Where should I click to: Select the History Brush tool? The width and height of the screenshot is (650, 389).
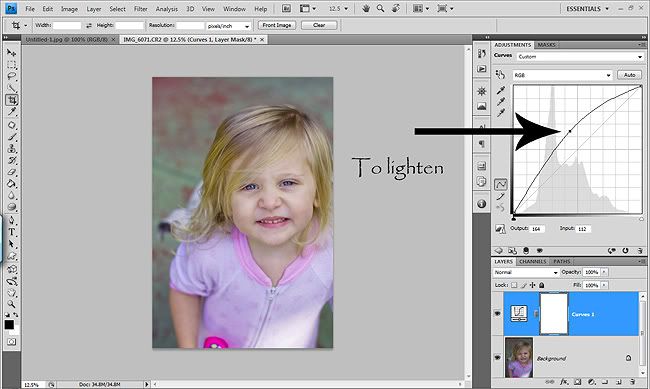(x=11, y=160)
